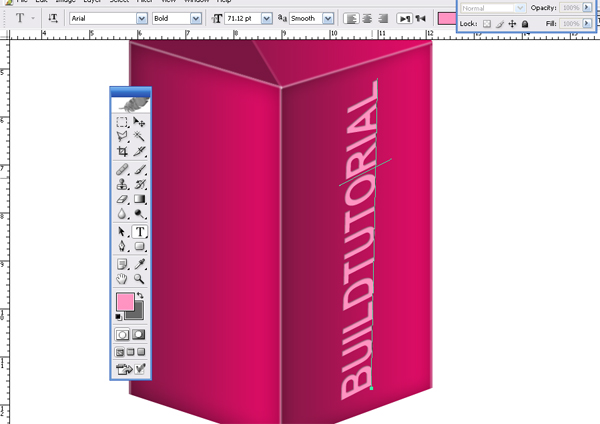This screenshot has height=424, width=600.
Task: Open the Opacity slider arrow
Action: (x=587, y=8)
